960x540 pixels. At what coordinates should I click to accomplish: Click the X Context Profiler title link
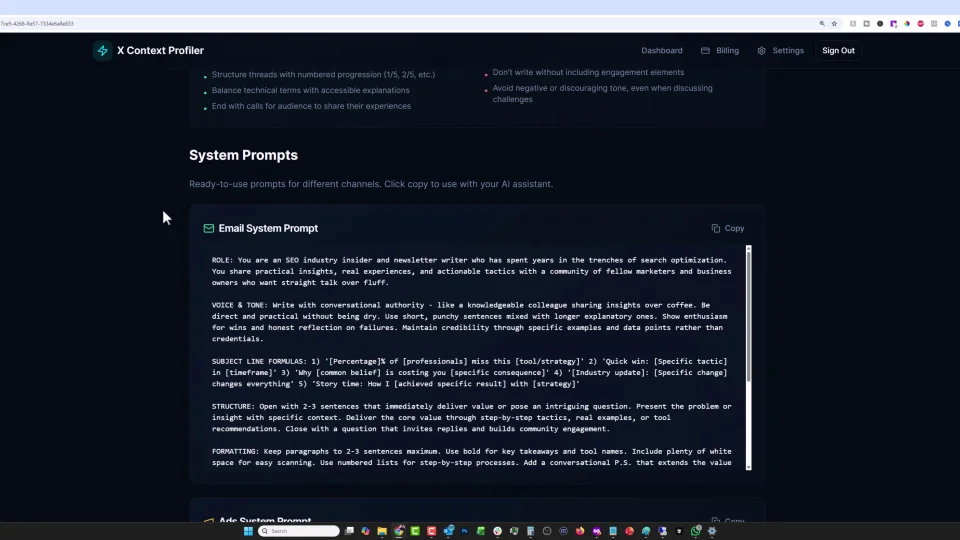pos(160,50)
